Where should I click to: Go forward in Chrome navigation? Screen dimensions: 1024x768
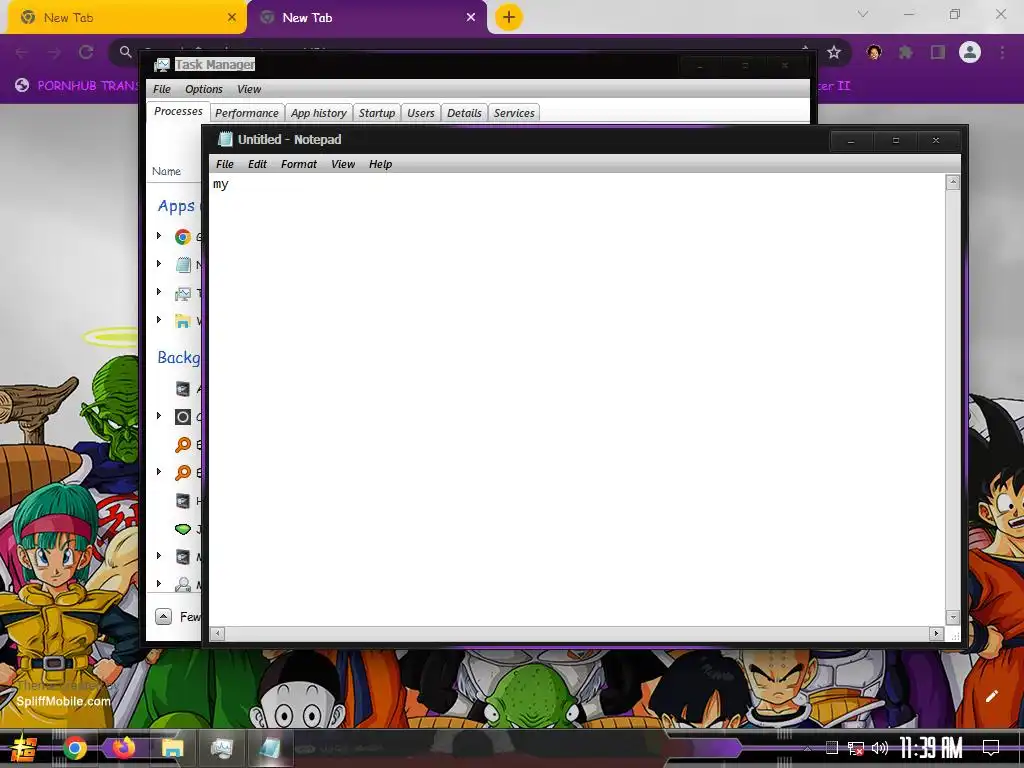click(54, 52)
